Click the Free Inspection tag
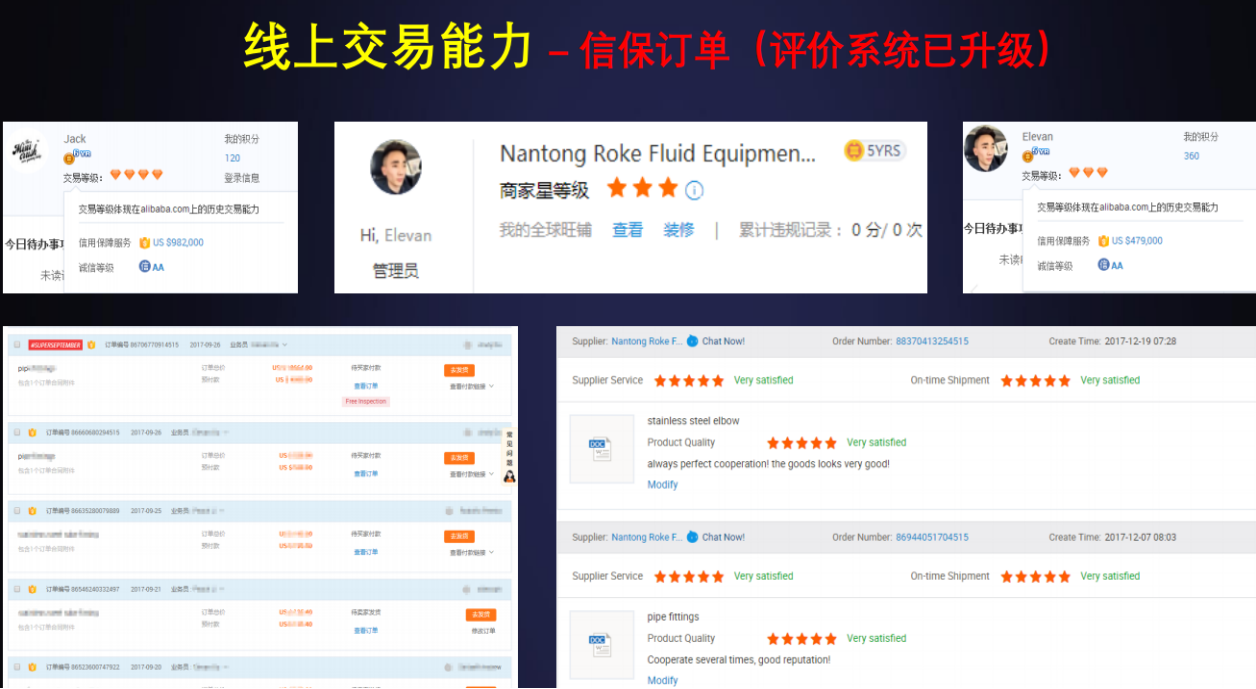Viewport: 1256px width, 689px height. 366,401
